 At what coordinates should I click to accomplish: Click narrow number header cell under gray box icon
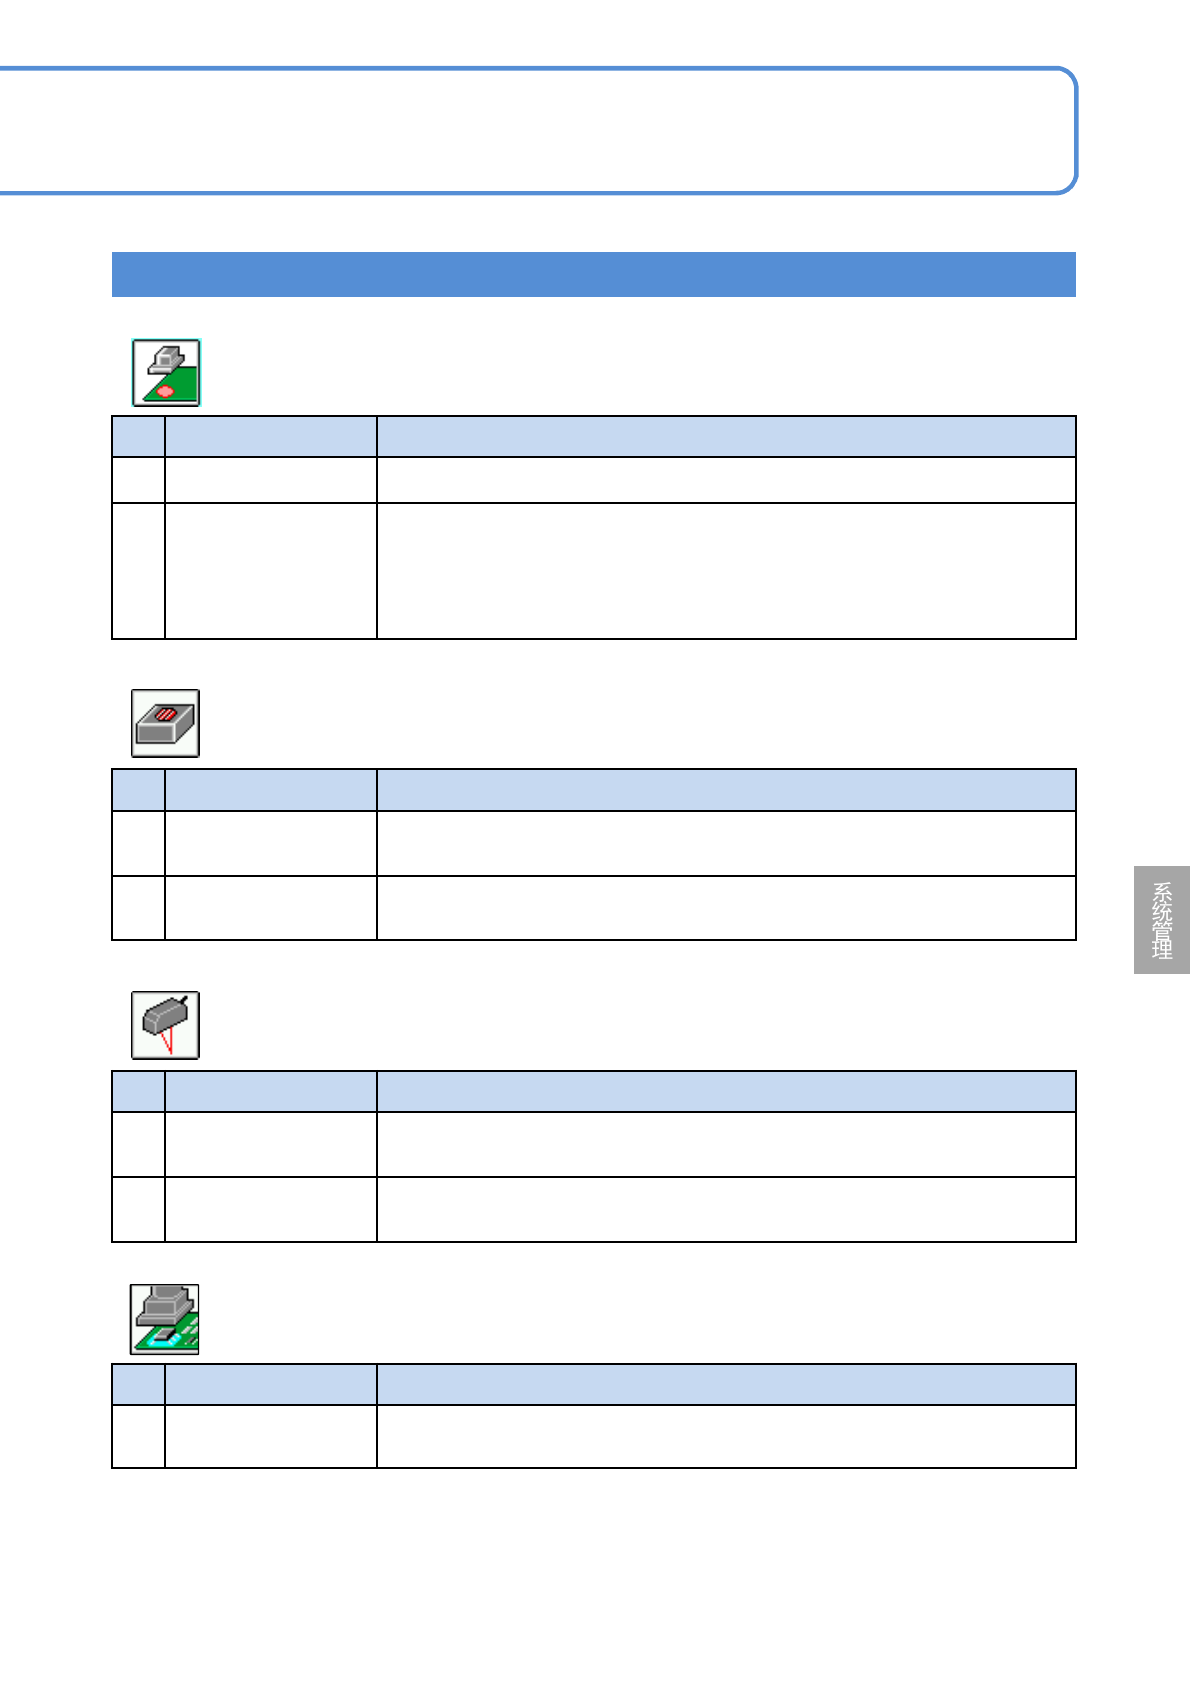[139, 790]
